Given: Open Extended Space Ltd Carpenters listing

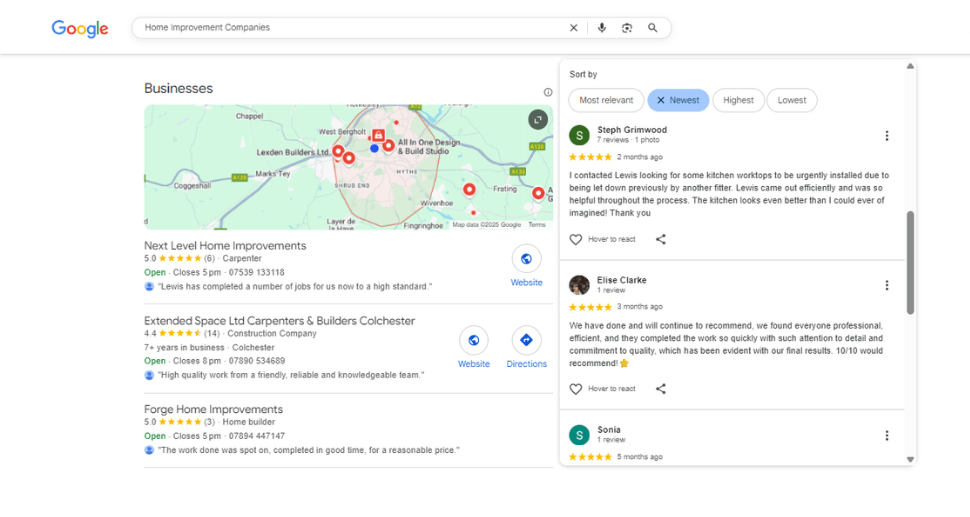Looking at the screenshot, I should pos(280,321).
